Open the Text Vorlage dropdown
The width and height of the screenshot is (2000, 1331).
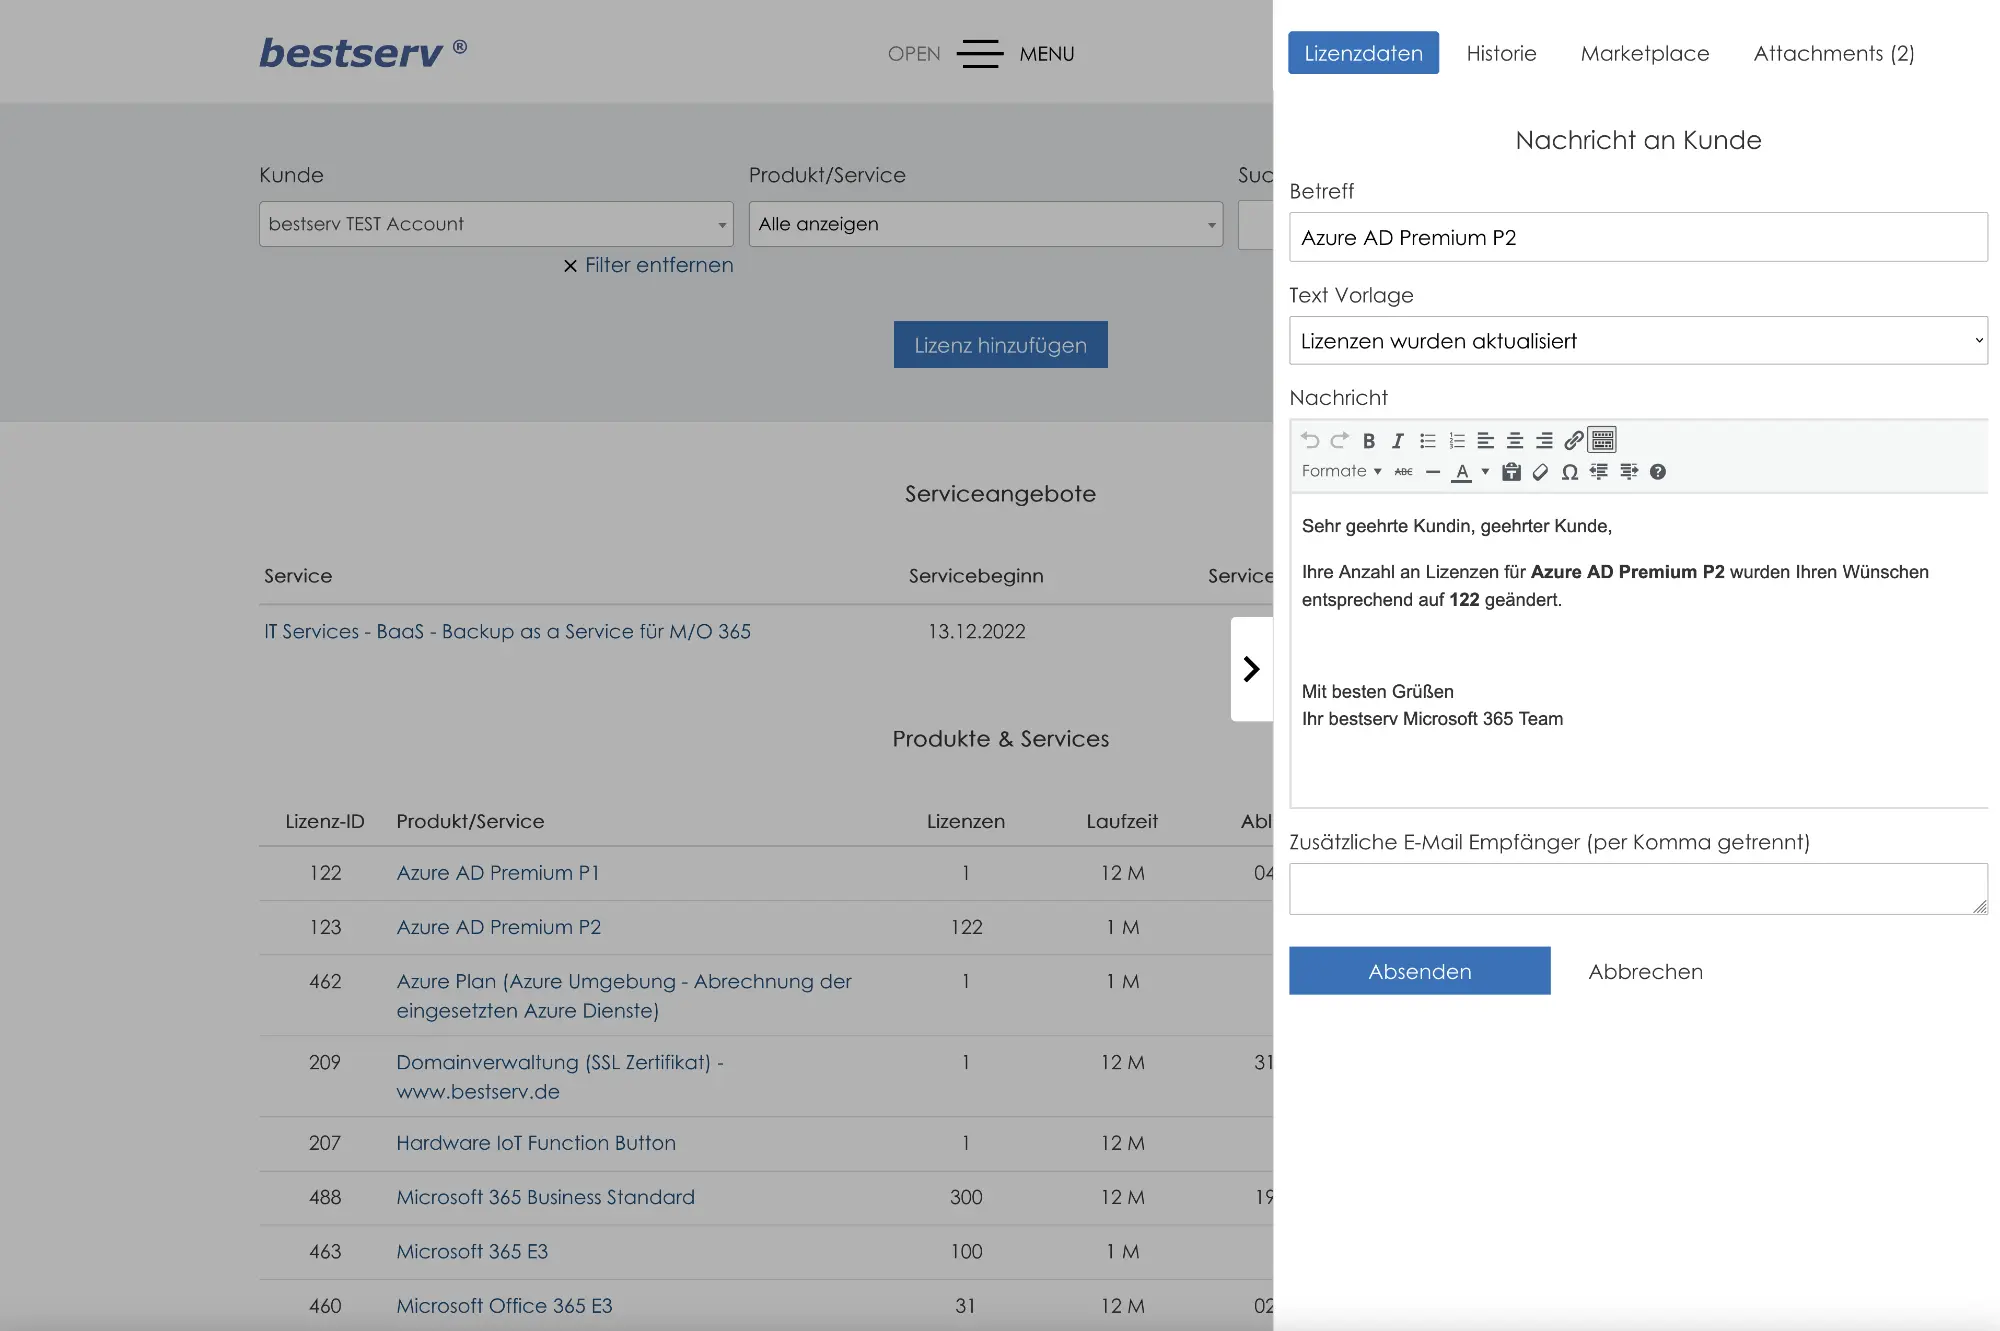(x=1638, y=341)
